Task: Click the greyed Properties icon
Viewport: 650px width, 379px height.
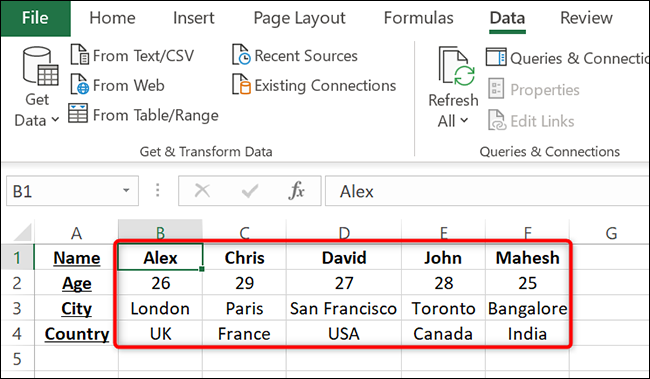Action: (x=496, y=88)
